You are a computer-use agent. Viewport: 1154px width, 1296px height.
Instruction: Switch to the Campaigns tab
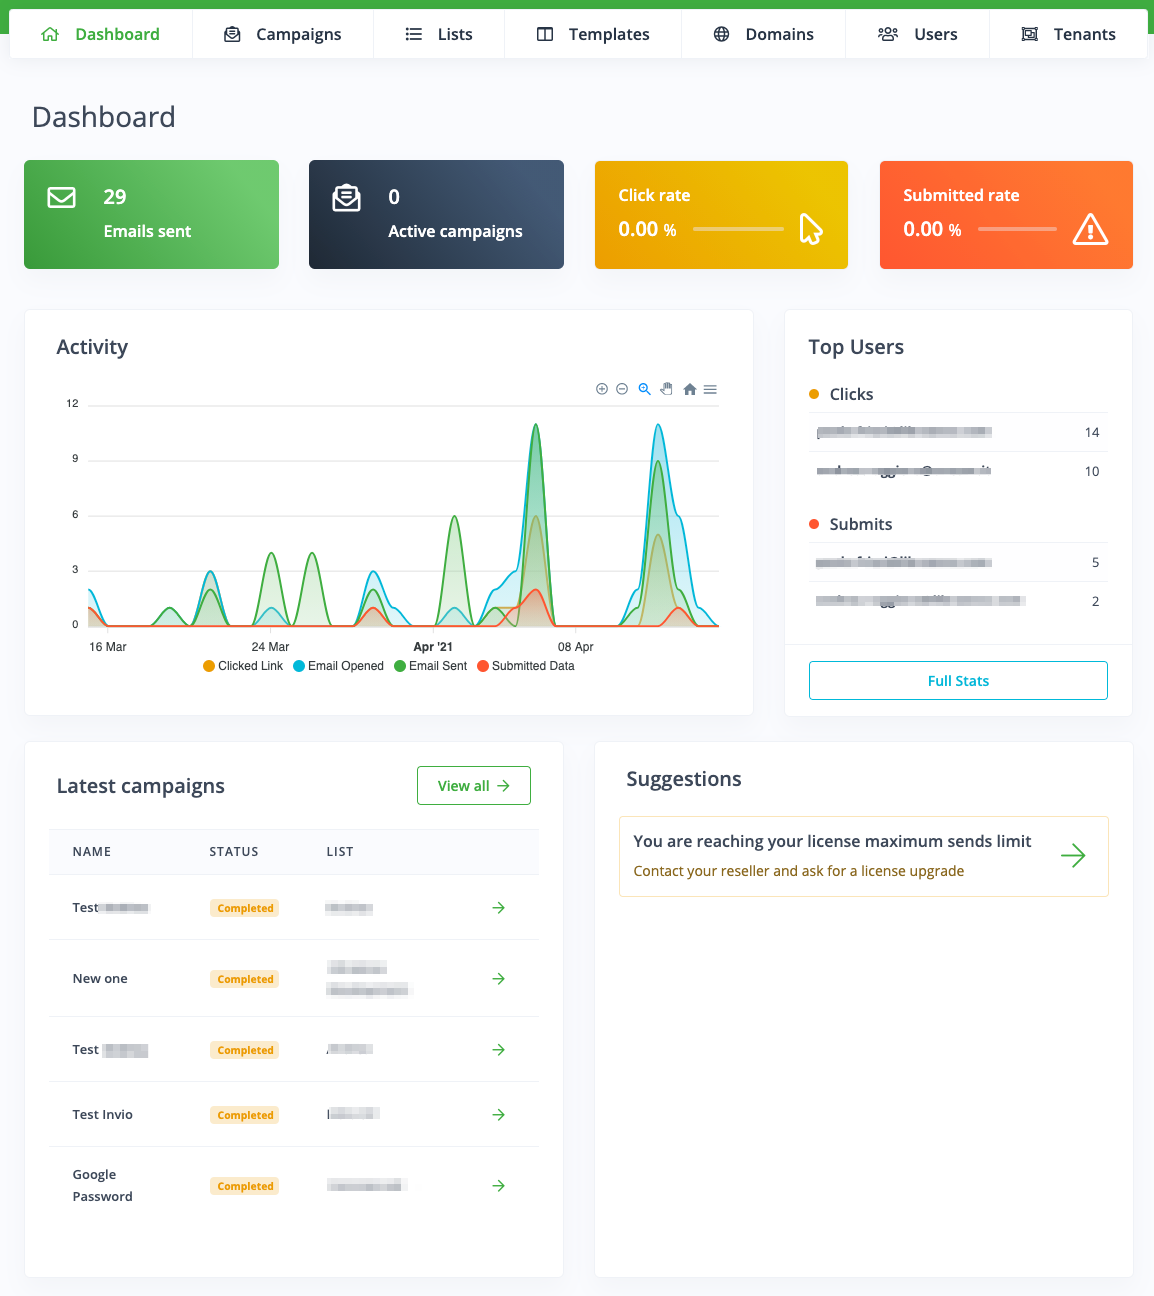click(x=283, y=33)
